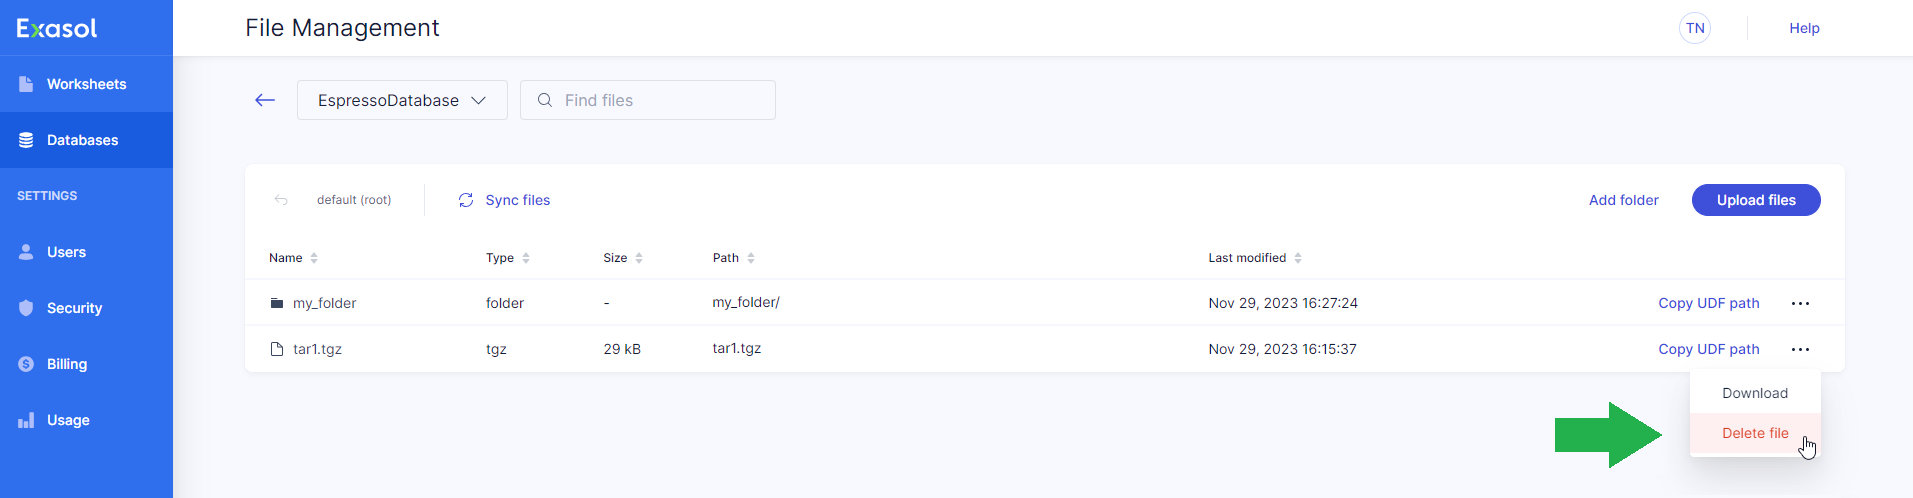The width and height of the screenshot is (1913, 498).
Task: Open Usage bar chart page
Action: (26, 420)
